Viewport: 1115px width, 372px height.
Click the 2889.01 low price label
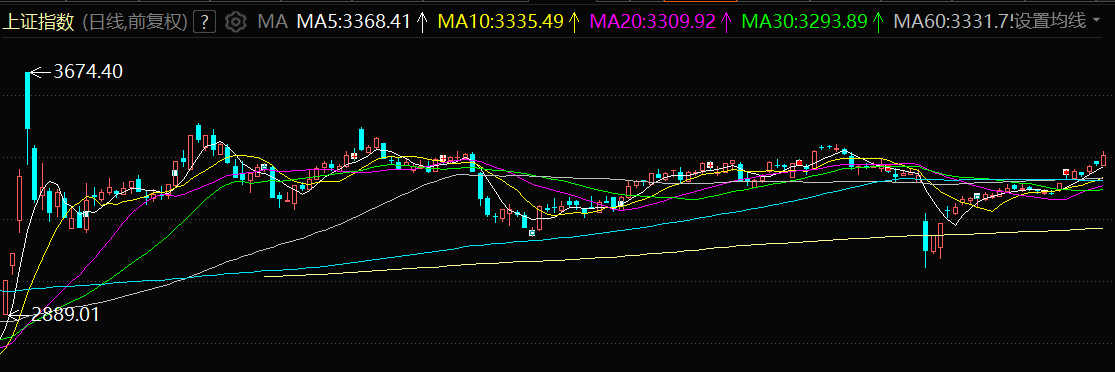64,314
